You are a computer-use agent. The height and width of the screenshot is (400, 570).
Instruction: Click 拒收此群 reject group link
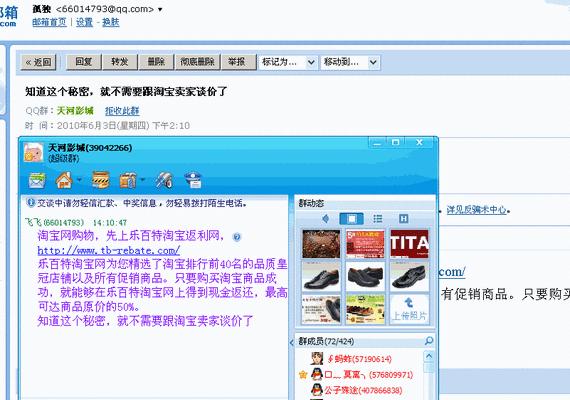click(x=122, y=111)
